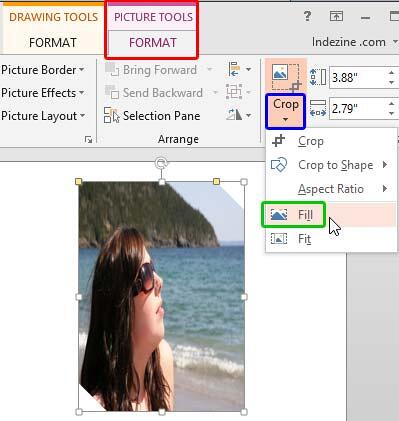Click the Shape Height icon
This screenshot has height=421, width=399.
[x=318, y=77]
